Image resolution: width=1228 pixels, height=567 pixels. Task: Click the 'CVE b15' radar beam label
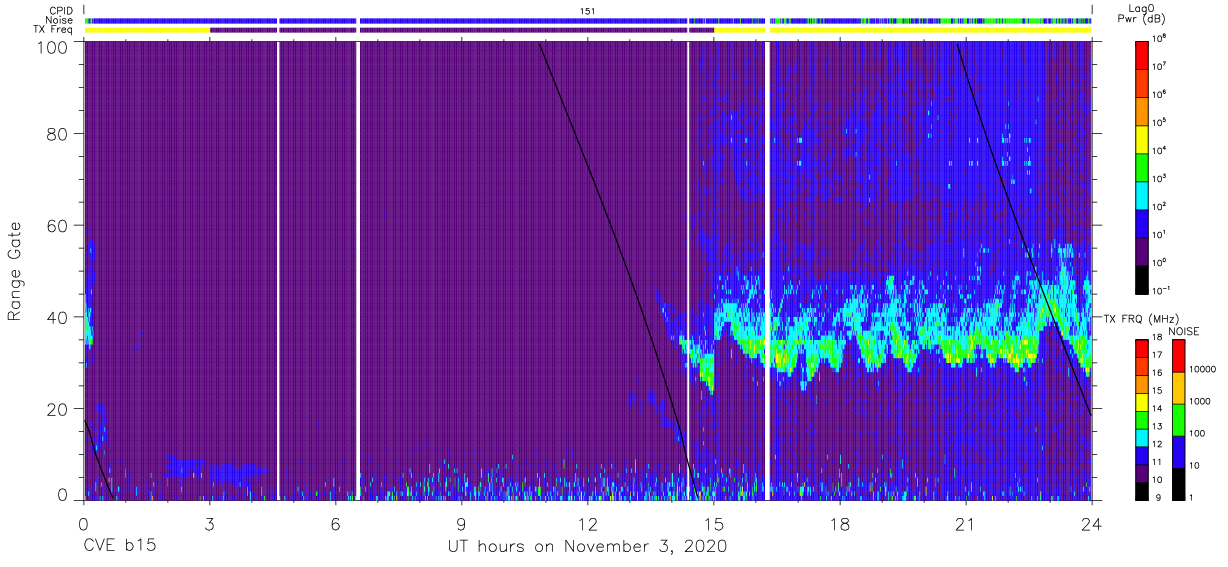click(x=119, y=546)
